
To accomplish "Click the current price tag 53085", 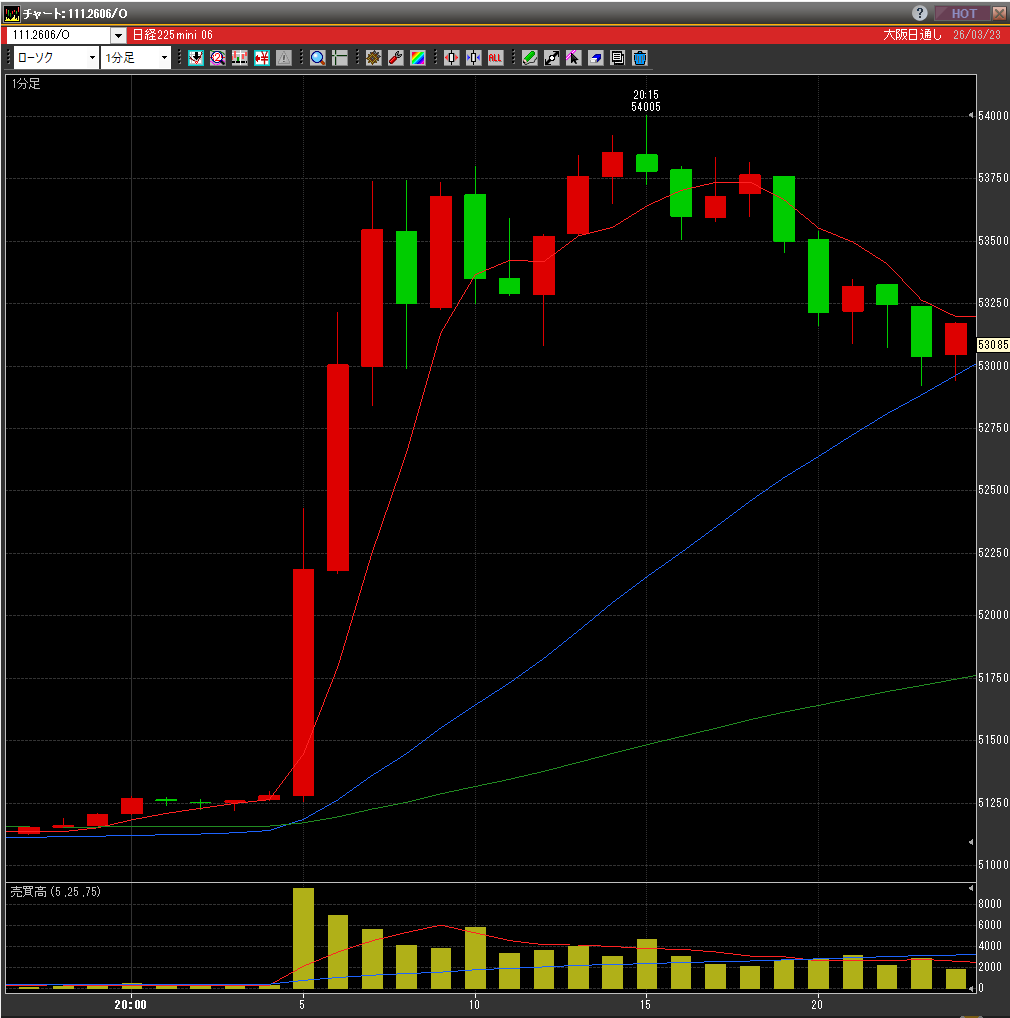I will click(x=993, y=345).
